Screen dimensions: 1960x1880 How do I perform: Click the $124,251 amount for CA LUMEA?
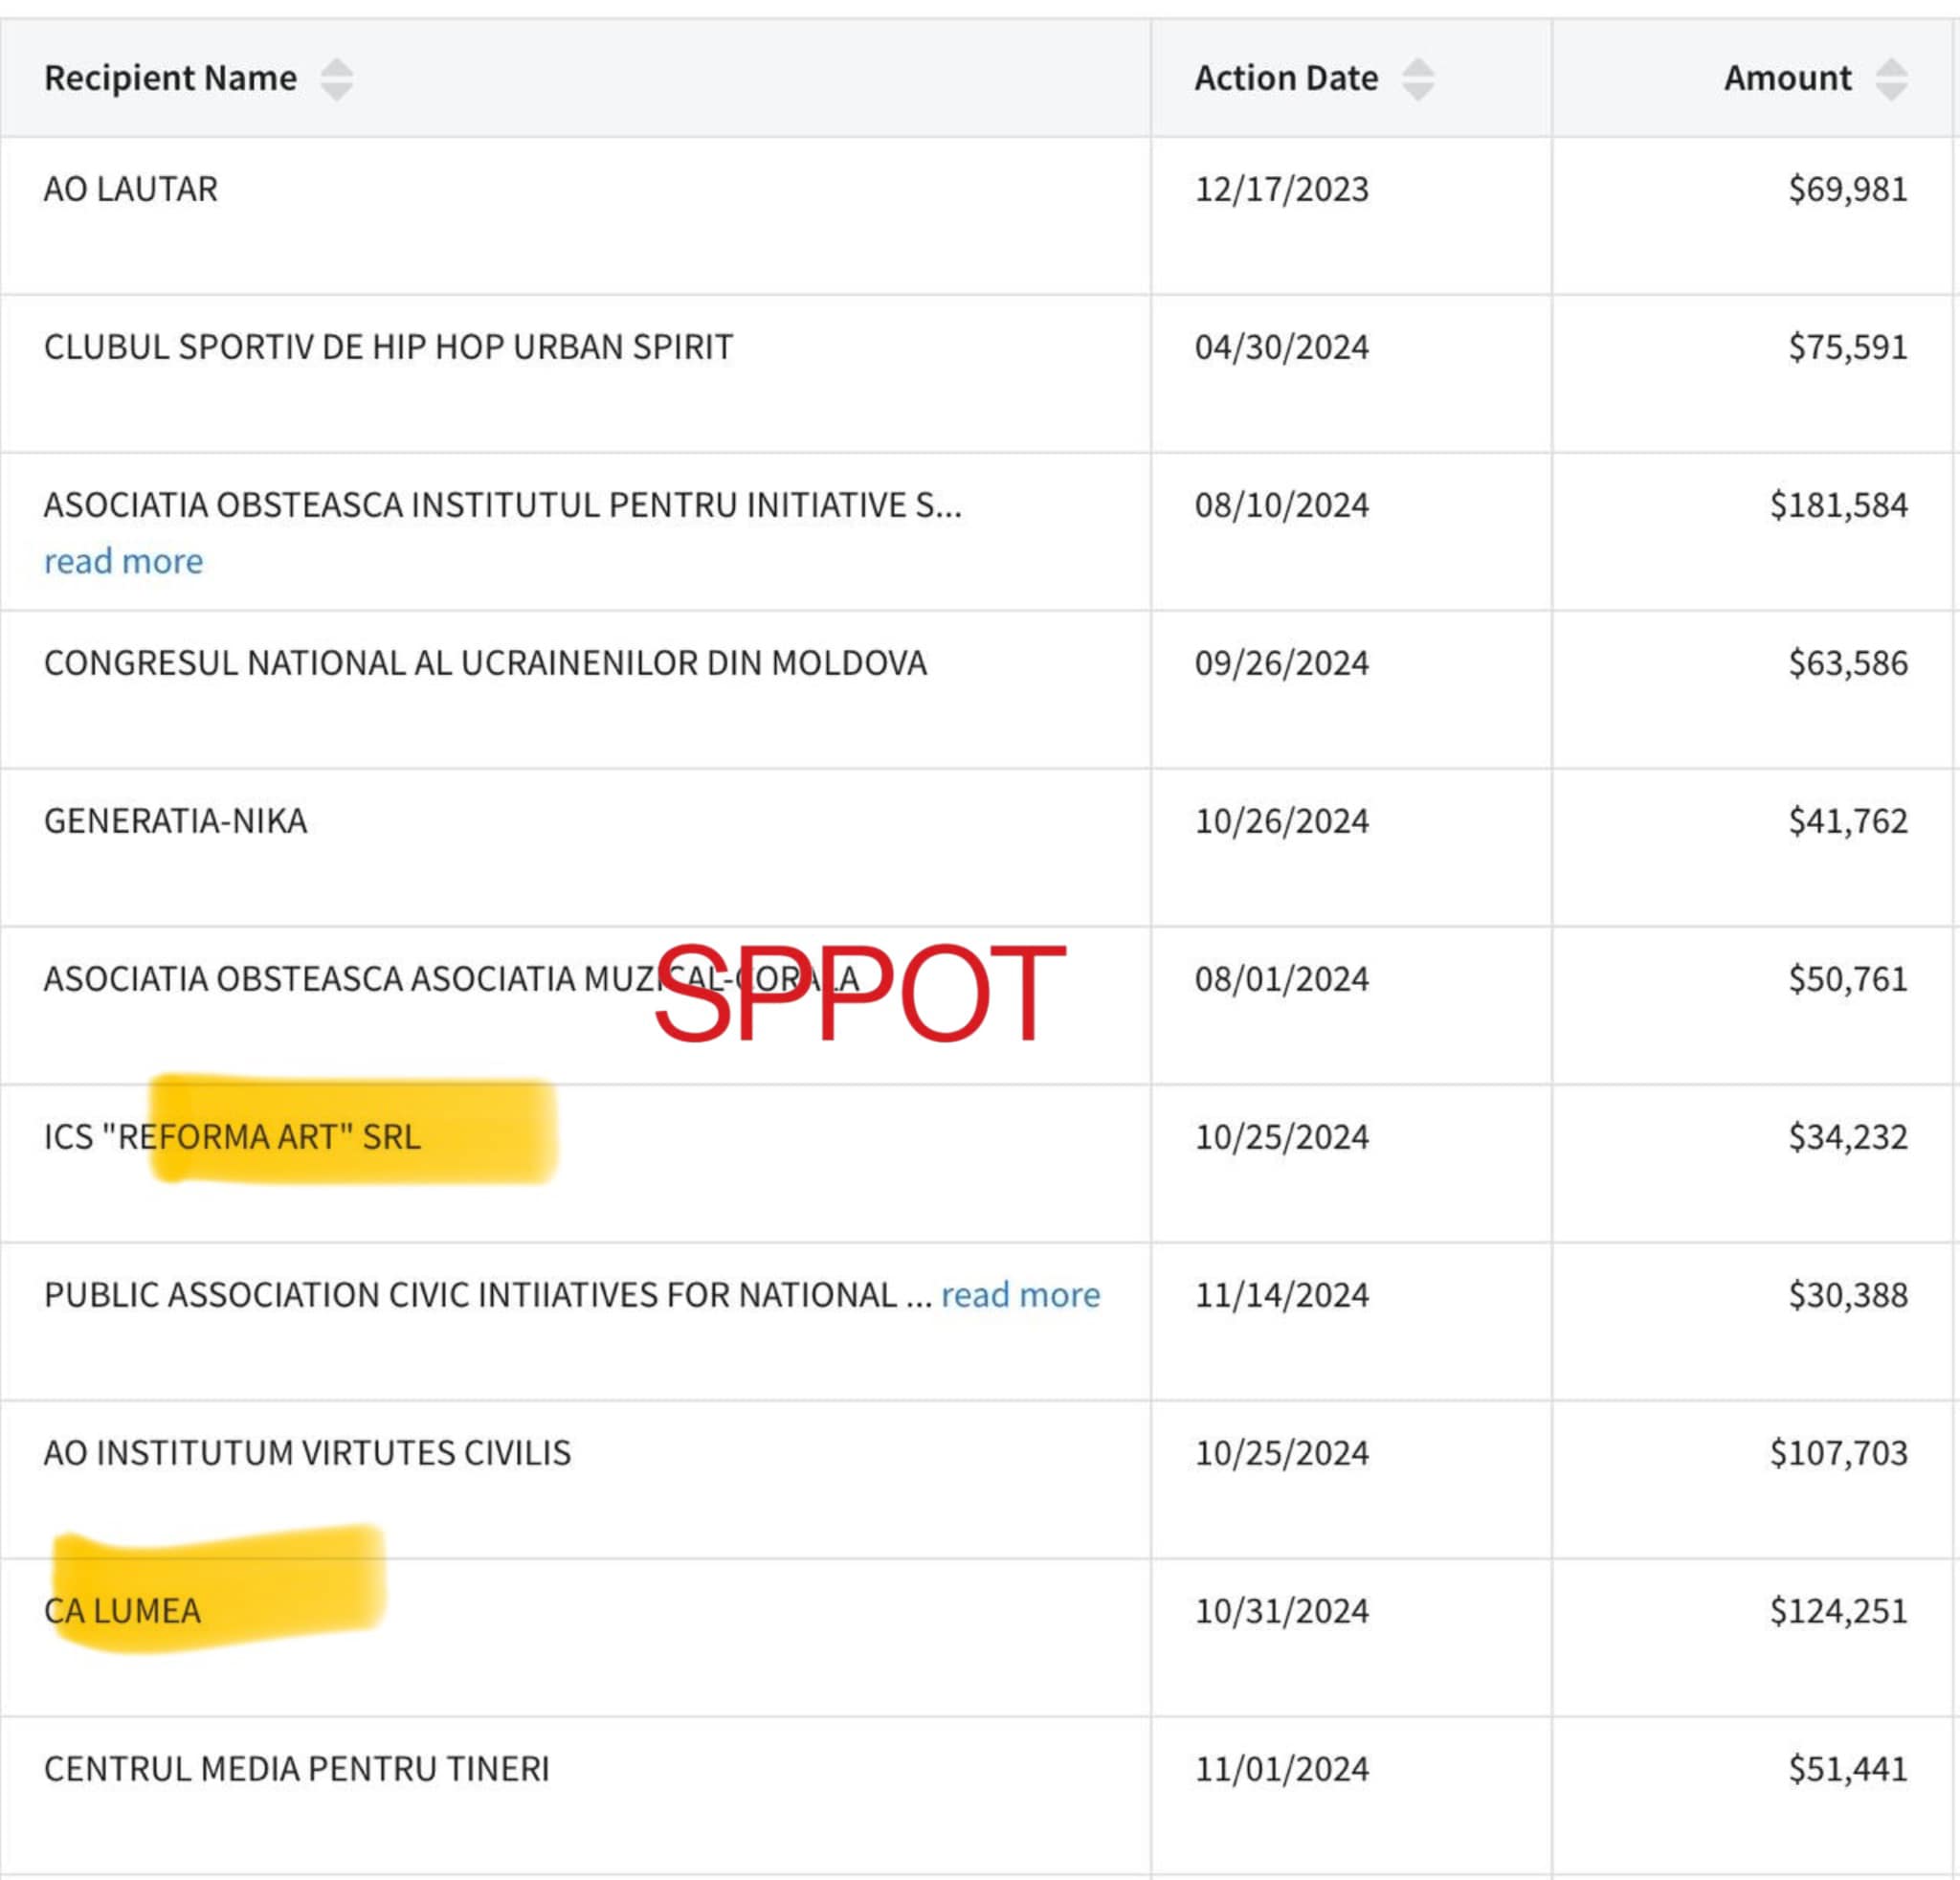(x=1838, y=1611)
